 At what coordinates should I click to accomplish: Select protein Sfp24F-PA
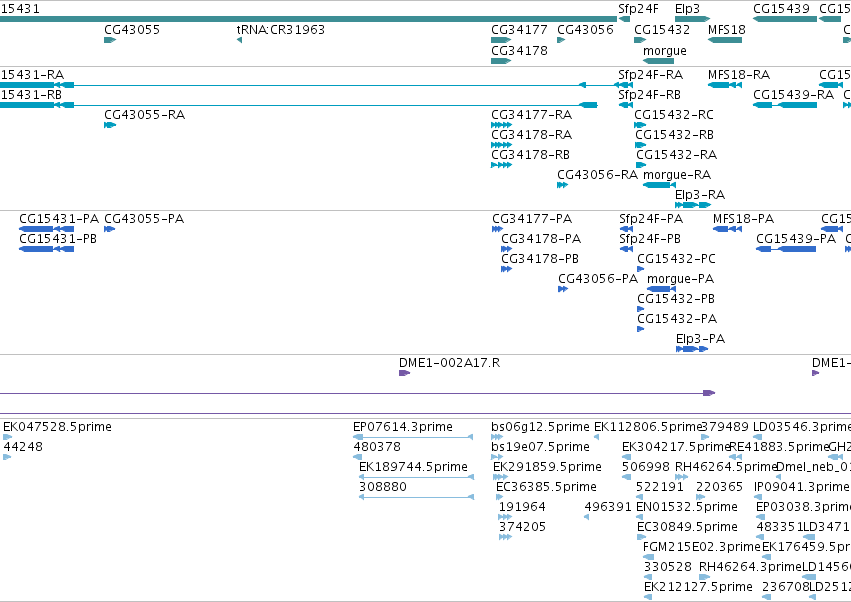[651, 219]
